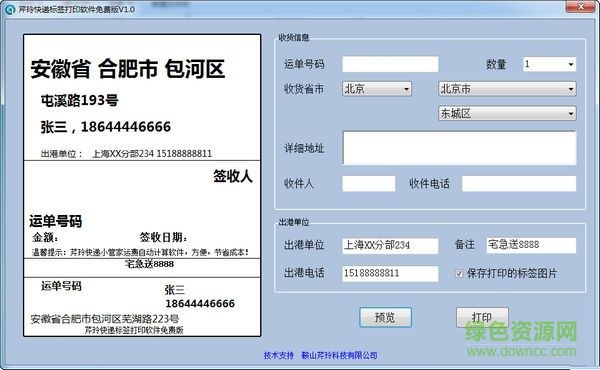Image resolution: width=600 pixels, height=370 pixels.
Task: Close the label printing window
Action: (580, 7)
